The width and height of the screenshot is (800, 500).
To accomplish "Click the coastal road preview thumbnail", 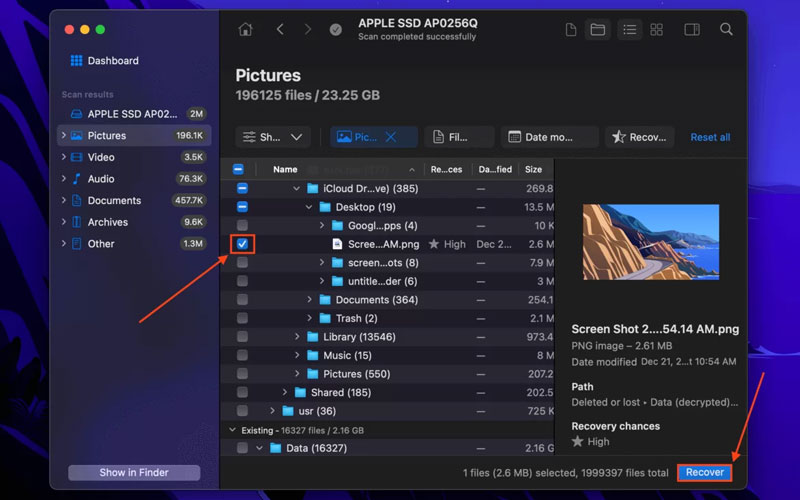I will click(x=650, y=241).
